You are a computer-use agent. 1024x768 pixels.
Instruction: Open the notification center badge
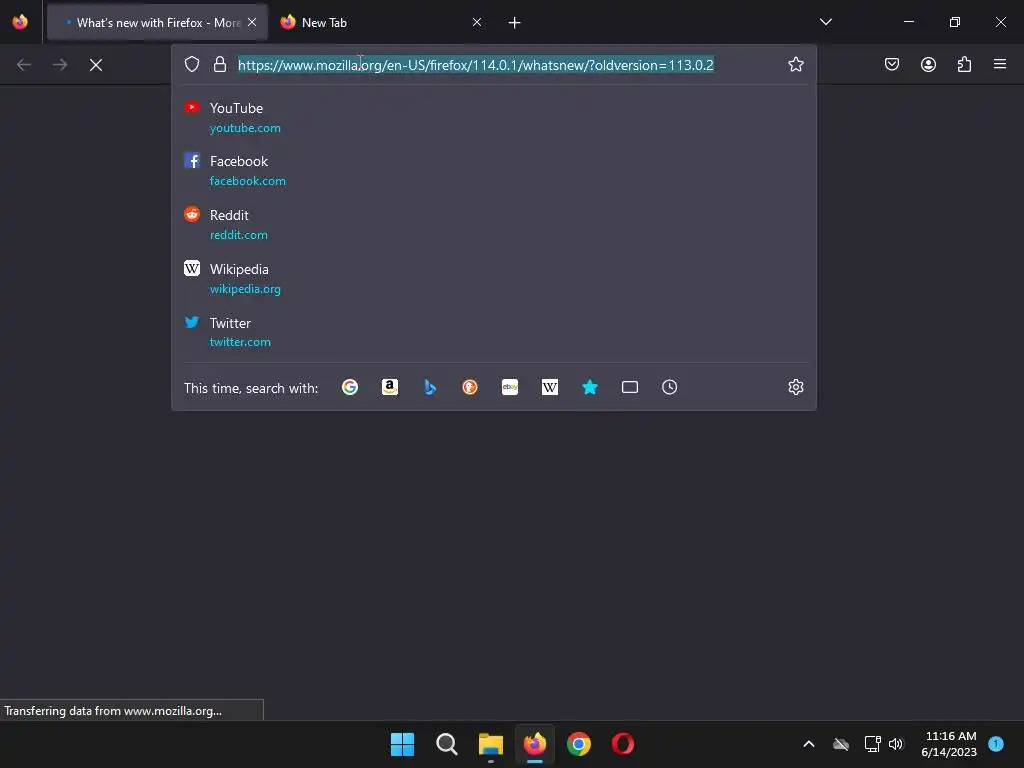click(996, 744)
